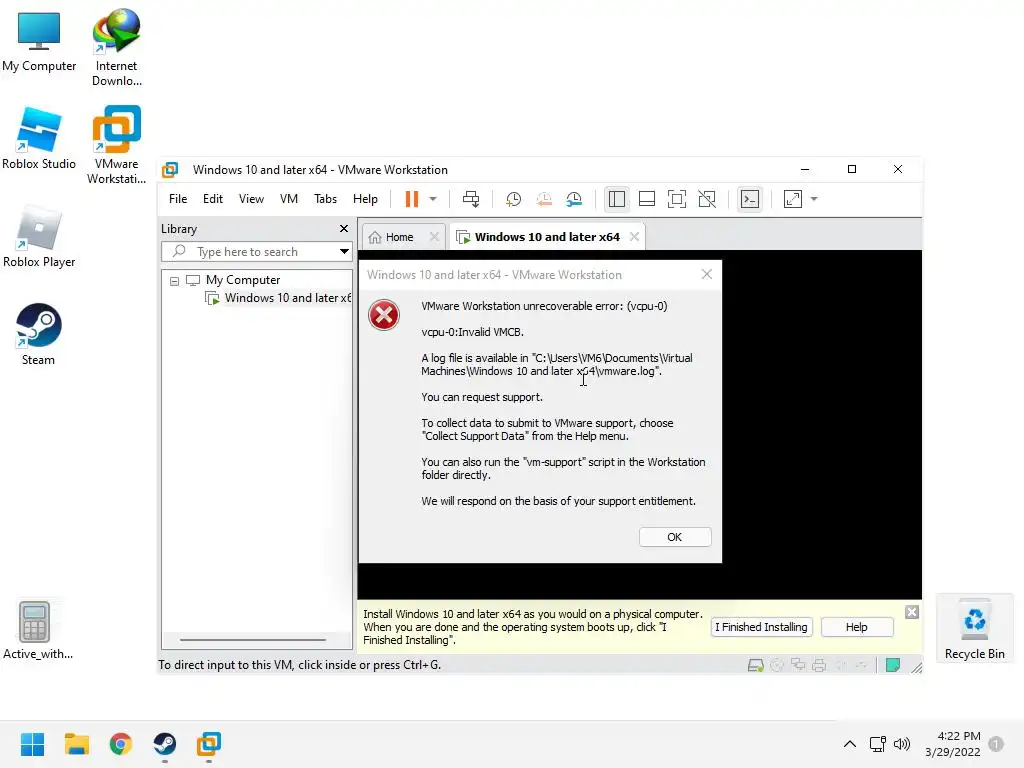The width and height of the screenshot is (1024, 768).
Task: Open the View menu
Action: click(x=251, y=199)
